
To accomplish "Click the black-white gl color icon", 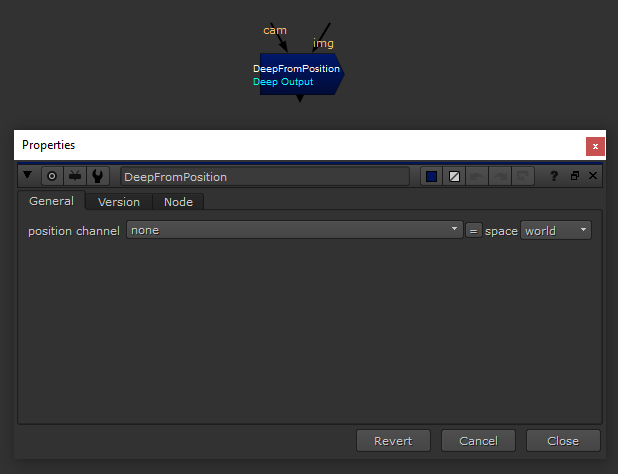I will 454,177.
